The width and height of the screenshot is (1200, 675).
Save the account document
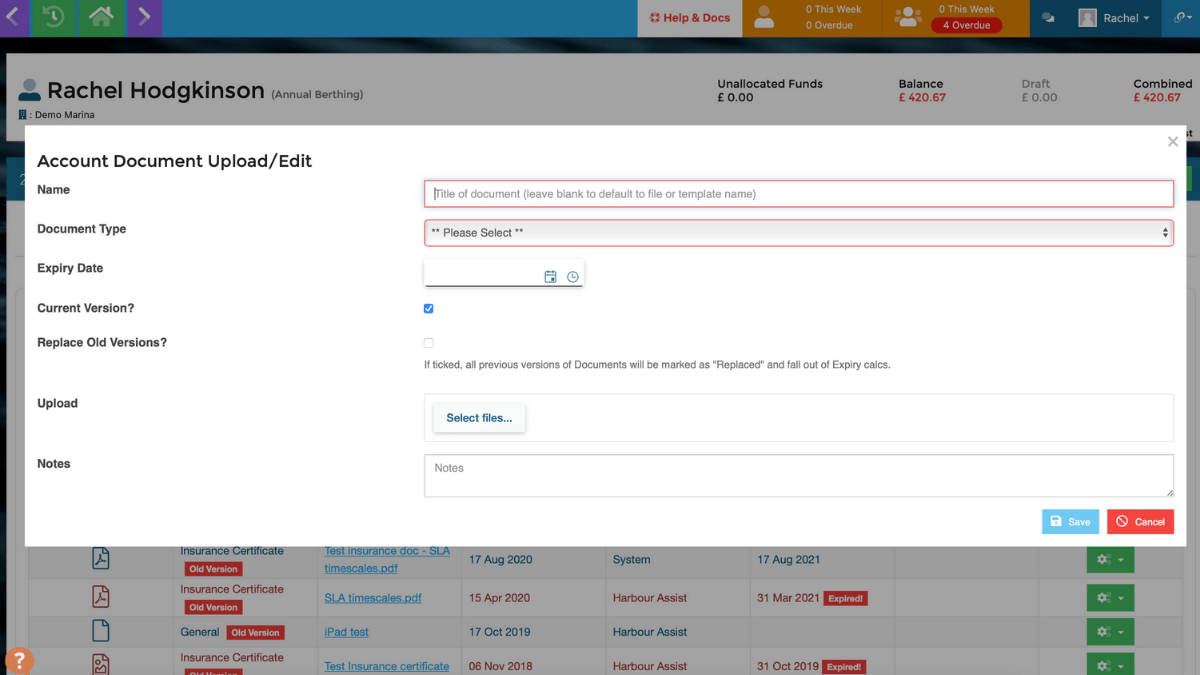pyautogui.click(x=1070, y=521)
